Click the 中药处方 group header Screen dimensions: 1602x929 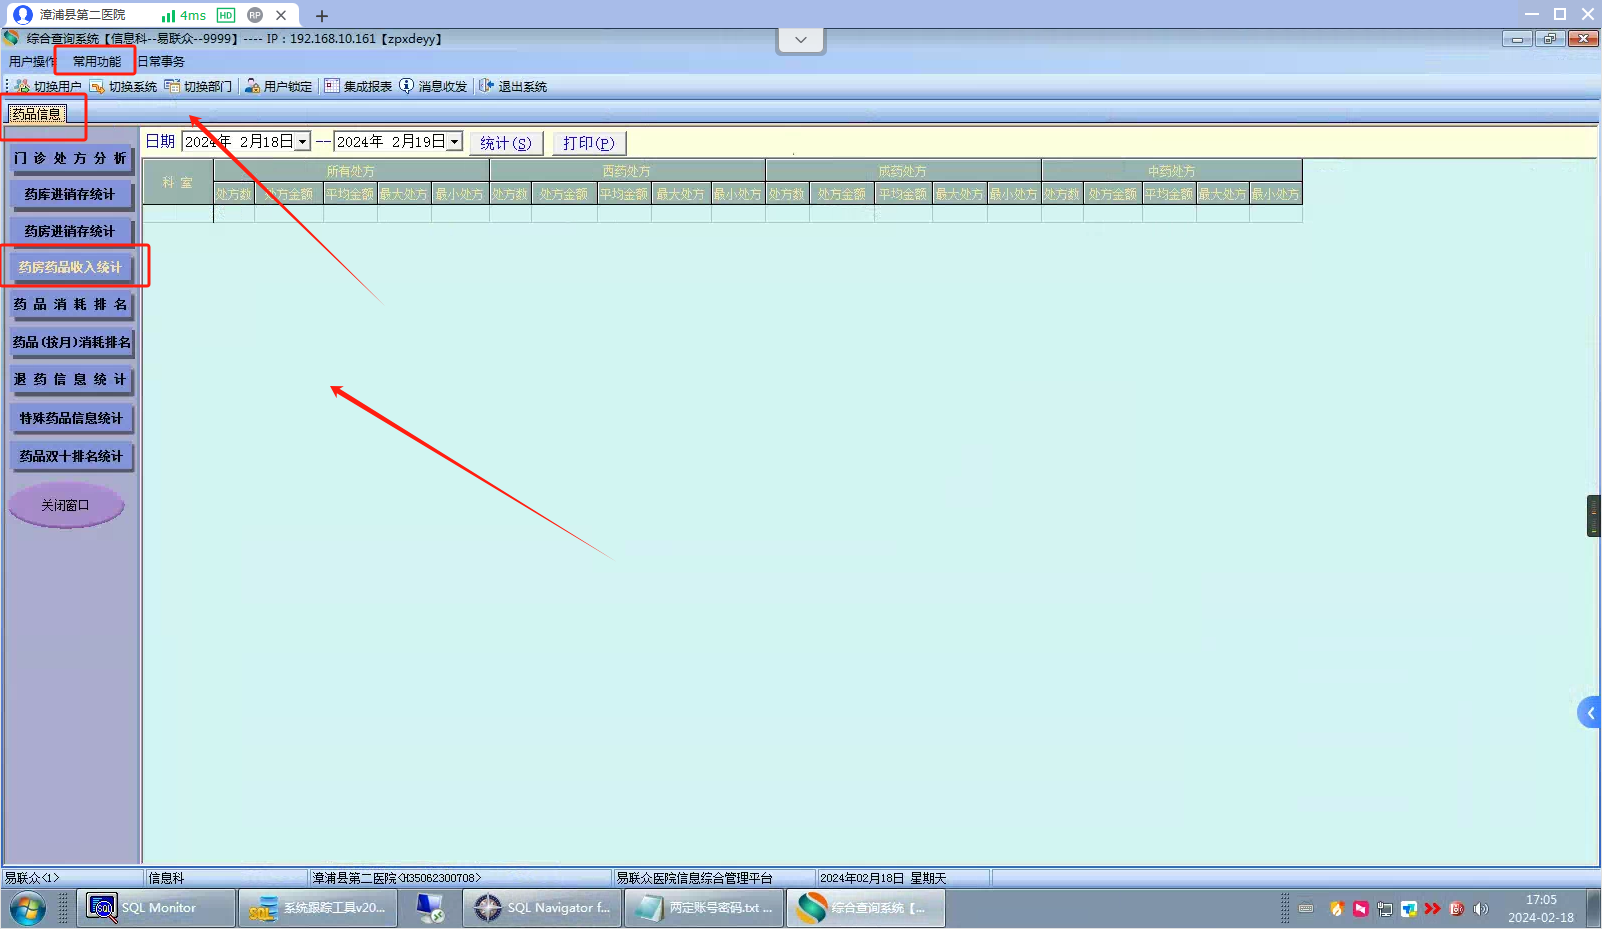[1172, 171]
